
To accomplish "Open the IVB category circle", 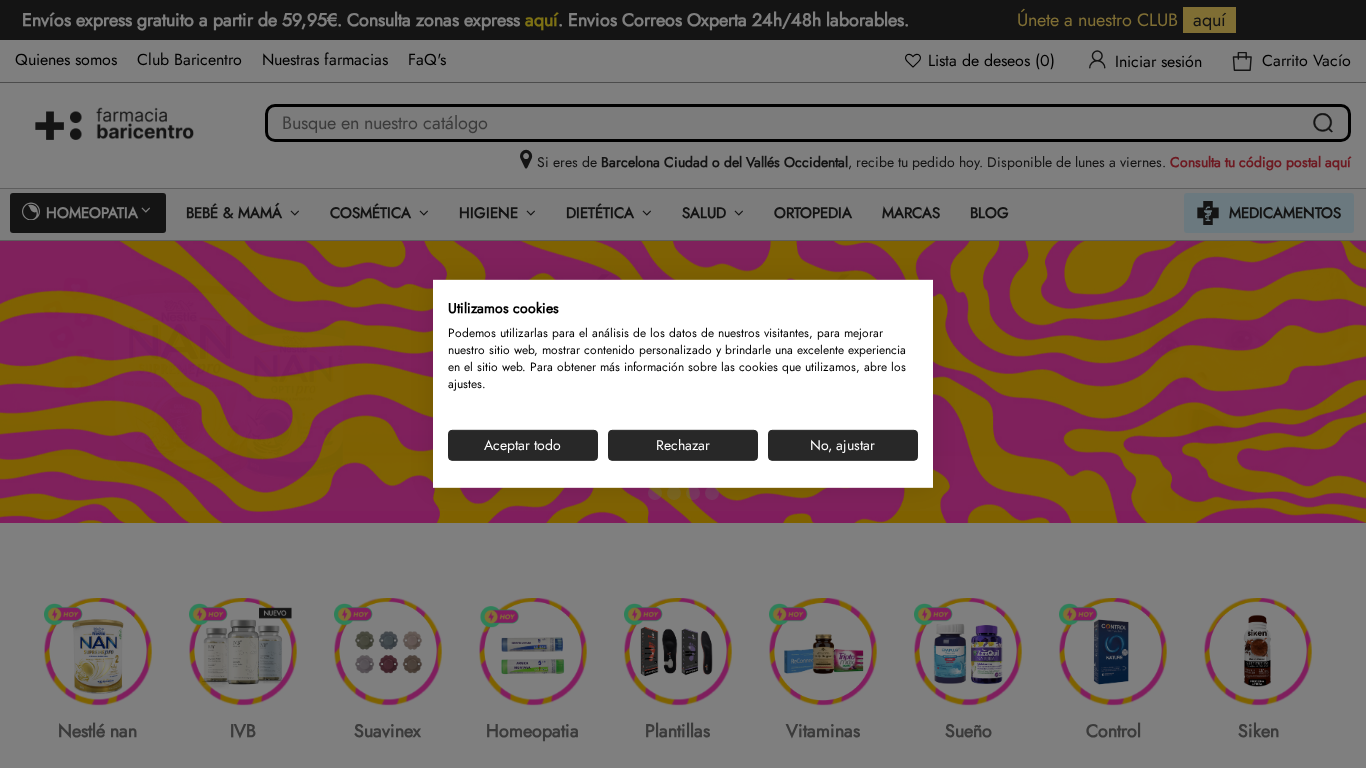I will [x=243, y=651].
